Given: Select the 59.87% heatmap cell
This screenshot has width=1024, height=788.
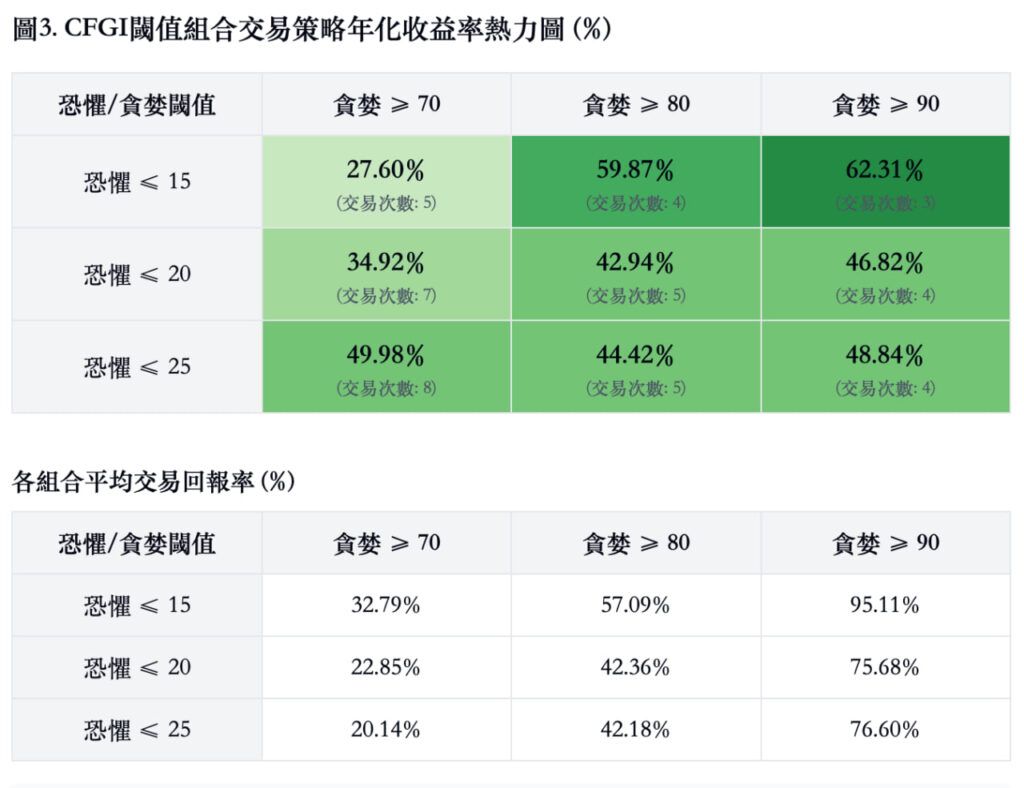Looking at the screenshot, I should click(635, 182).
